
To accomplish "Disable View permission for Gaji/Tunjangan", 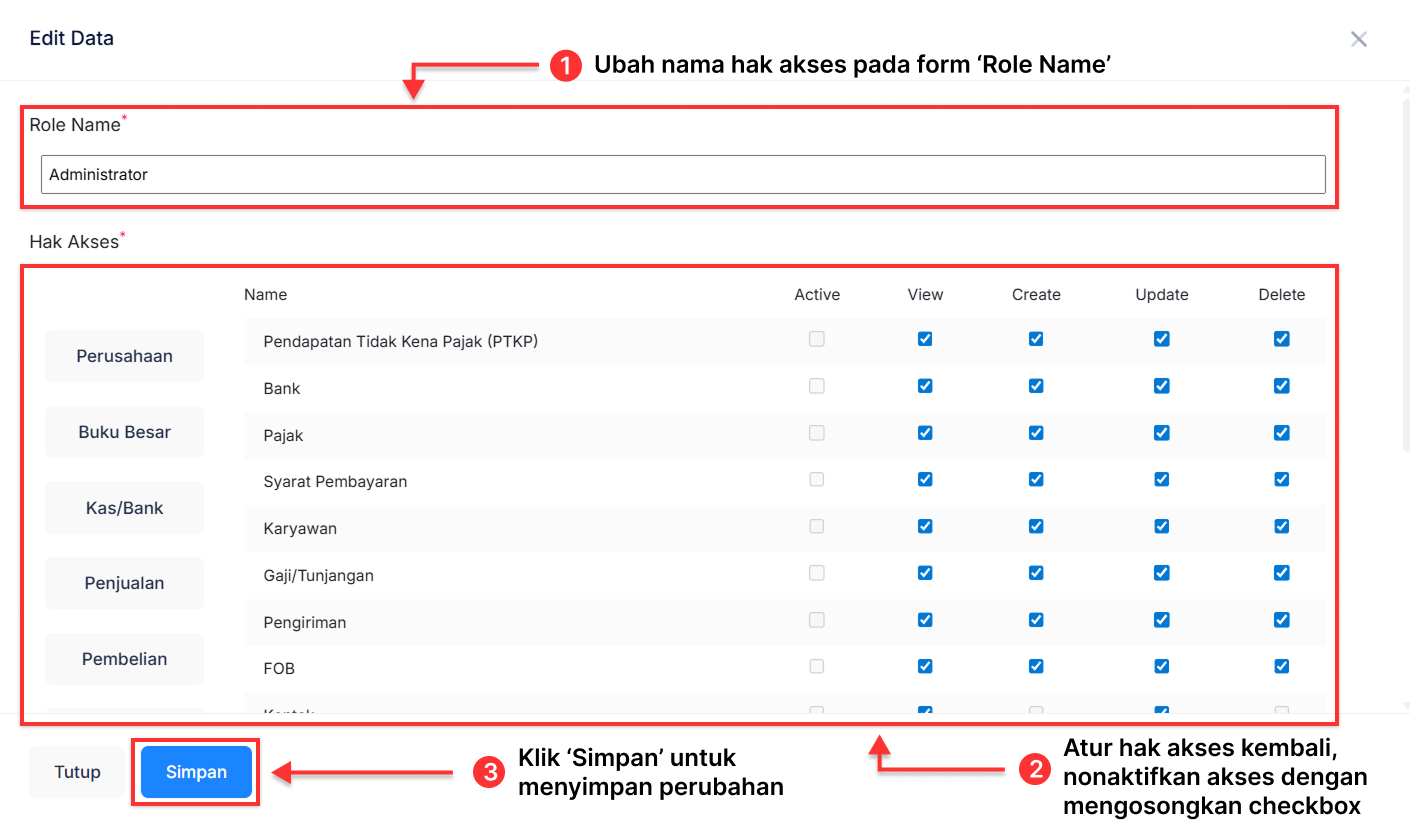I will coord(925,573).
